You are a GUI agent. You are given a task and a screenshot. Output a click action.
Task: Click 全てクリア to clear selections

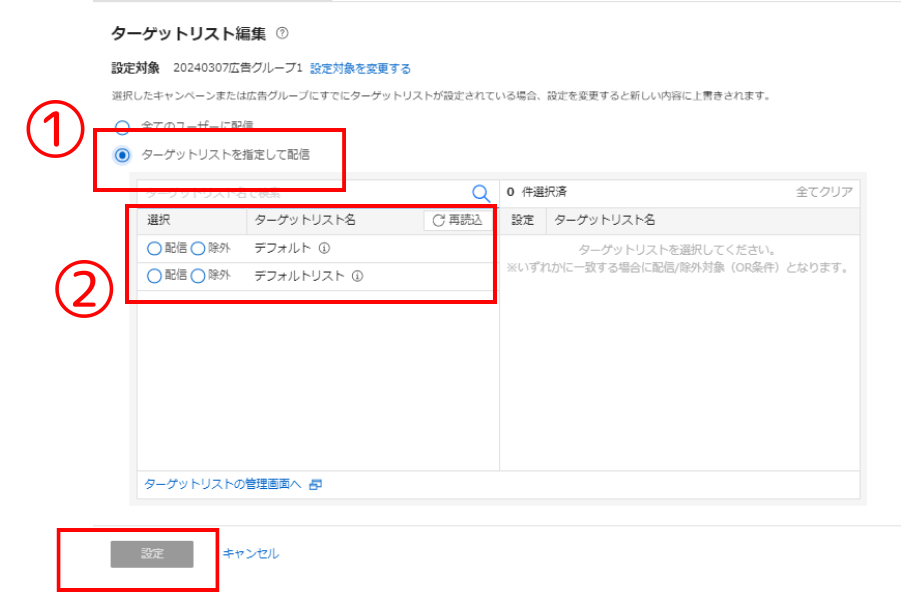coord(824,192)
